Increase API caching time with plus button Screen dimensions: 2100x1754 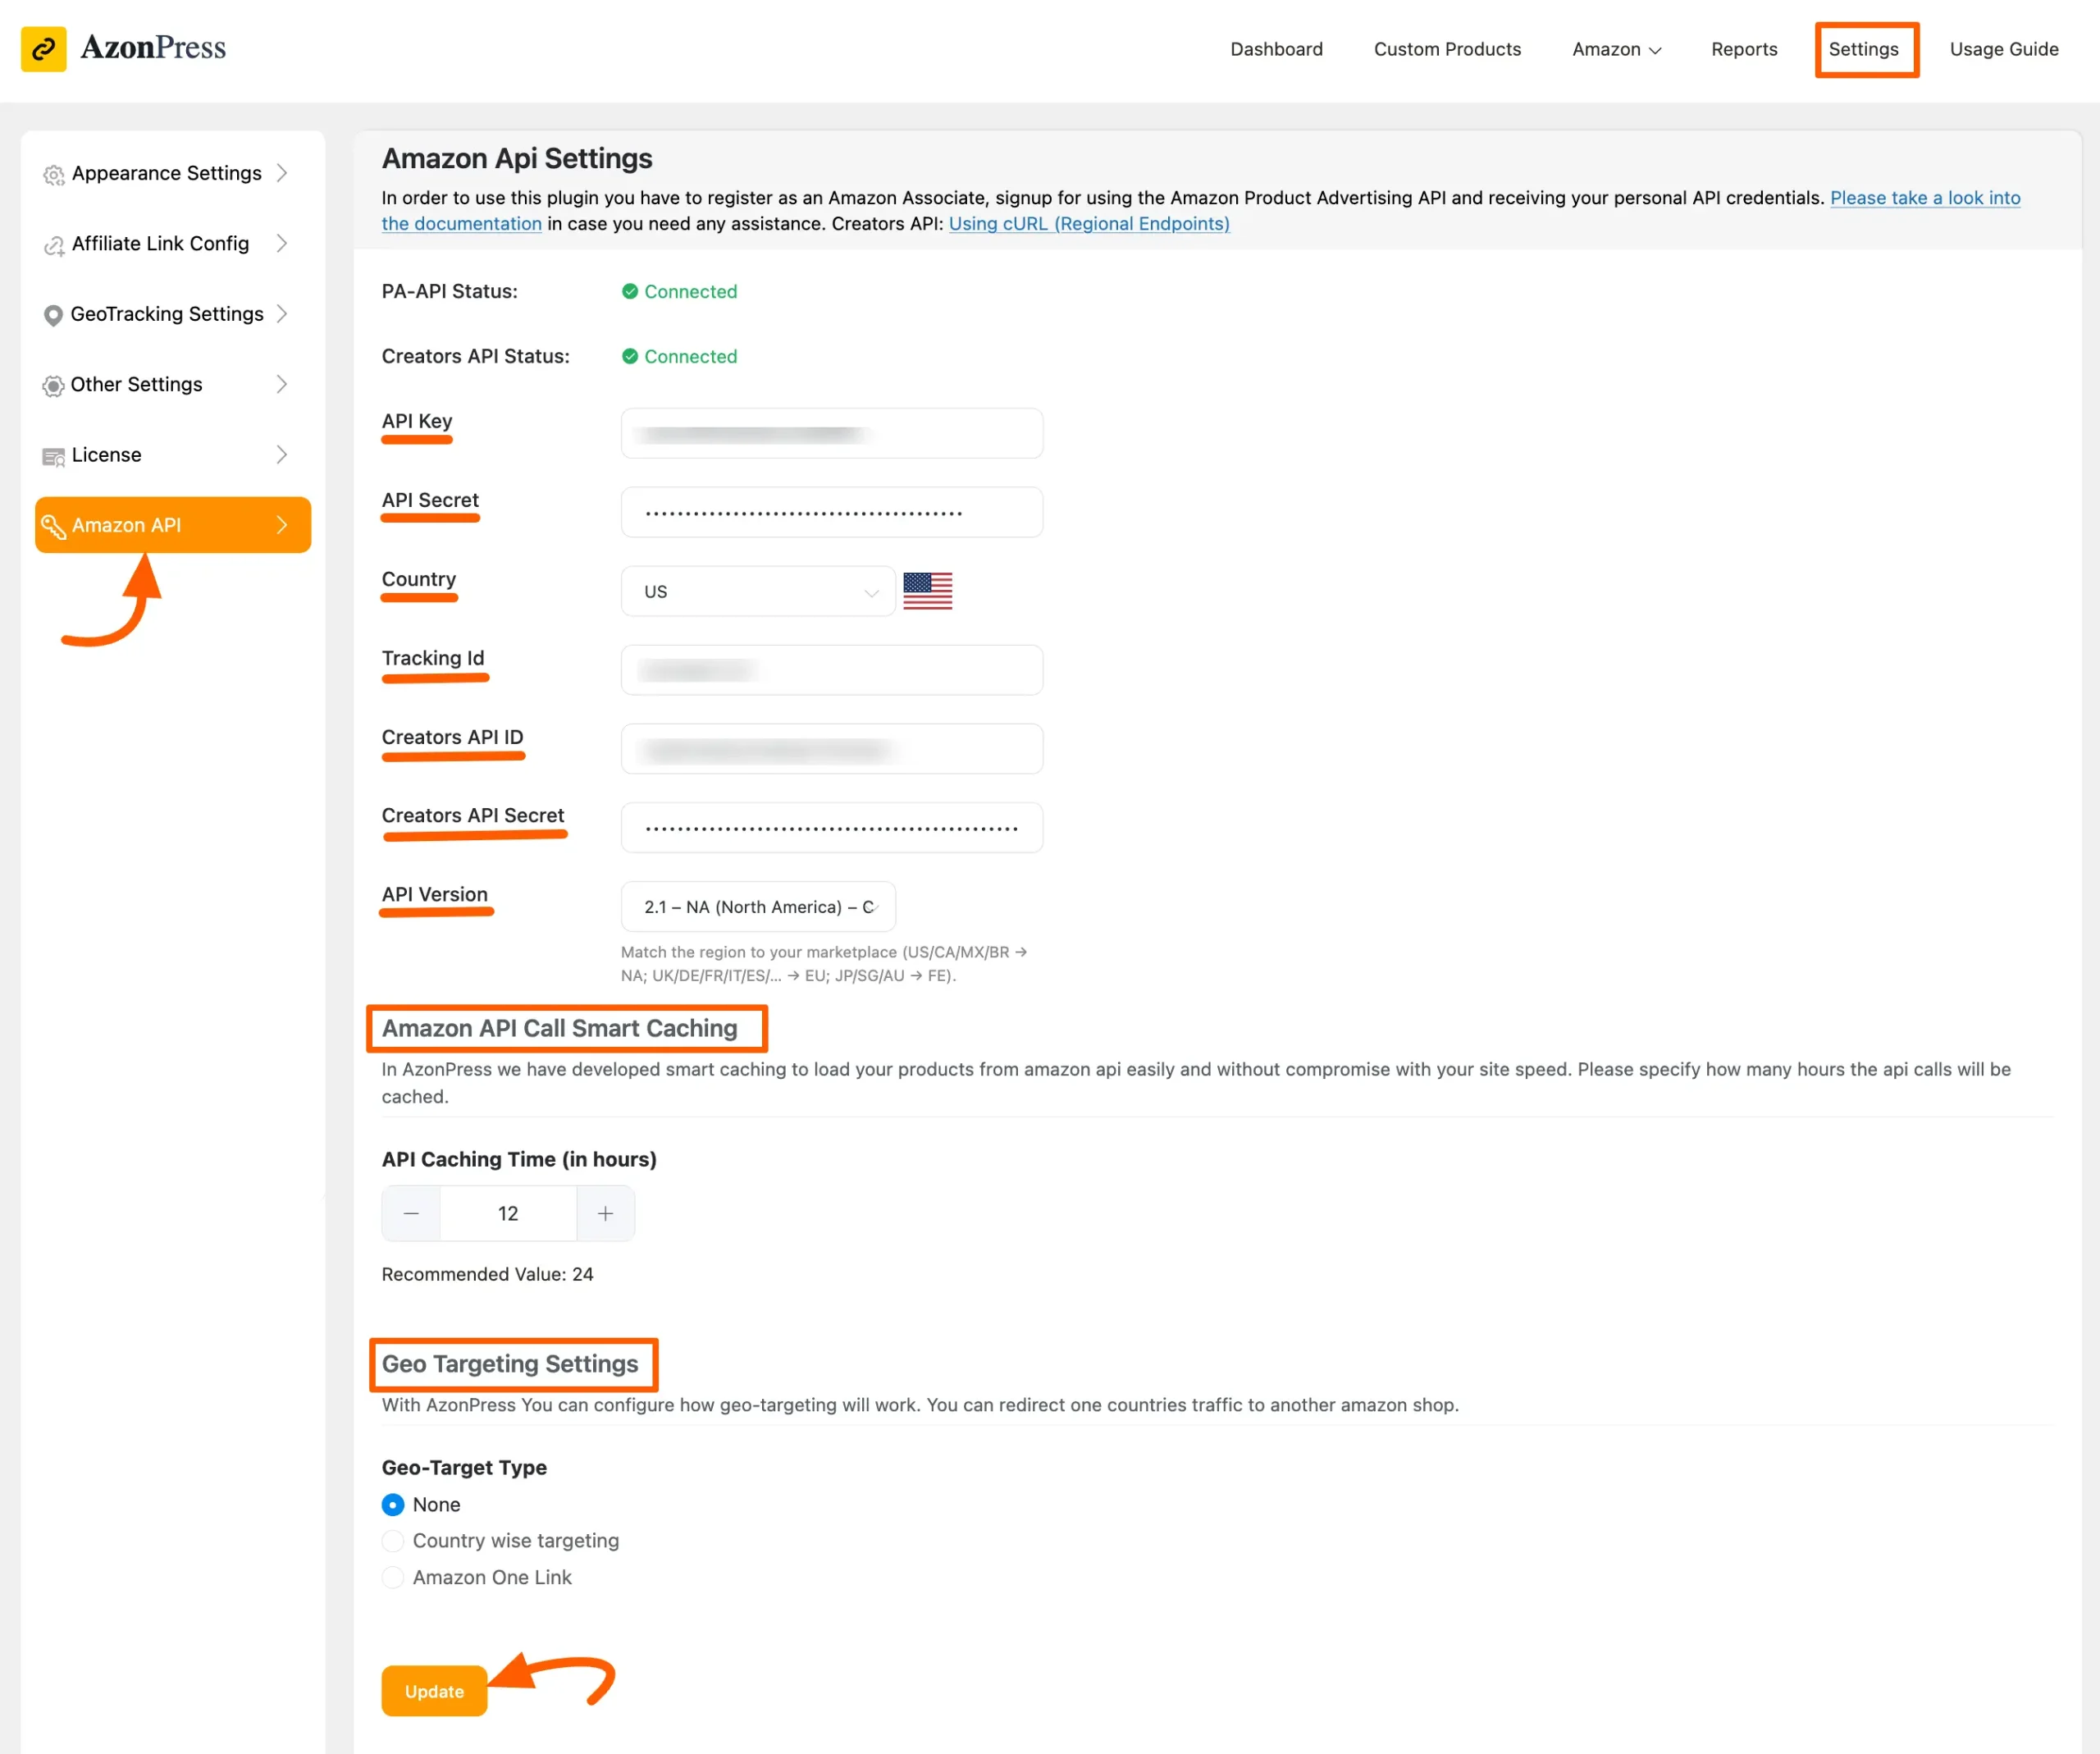point(605,1214)
